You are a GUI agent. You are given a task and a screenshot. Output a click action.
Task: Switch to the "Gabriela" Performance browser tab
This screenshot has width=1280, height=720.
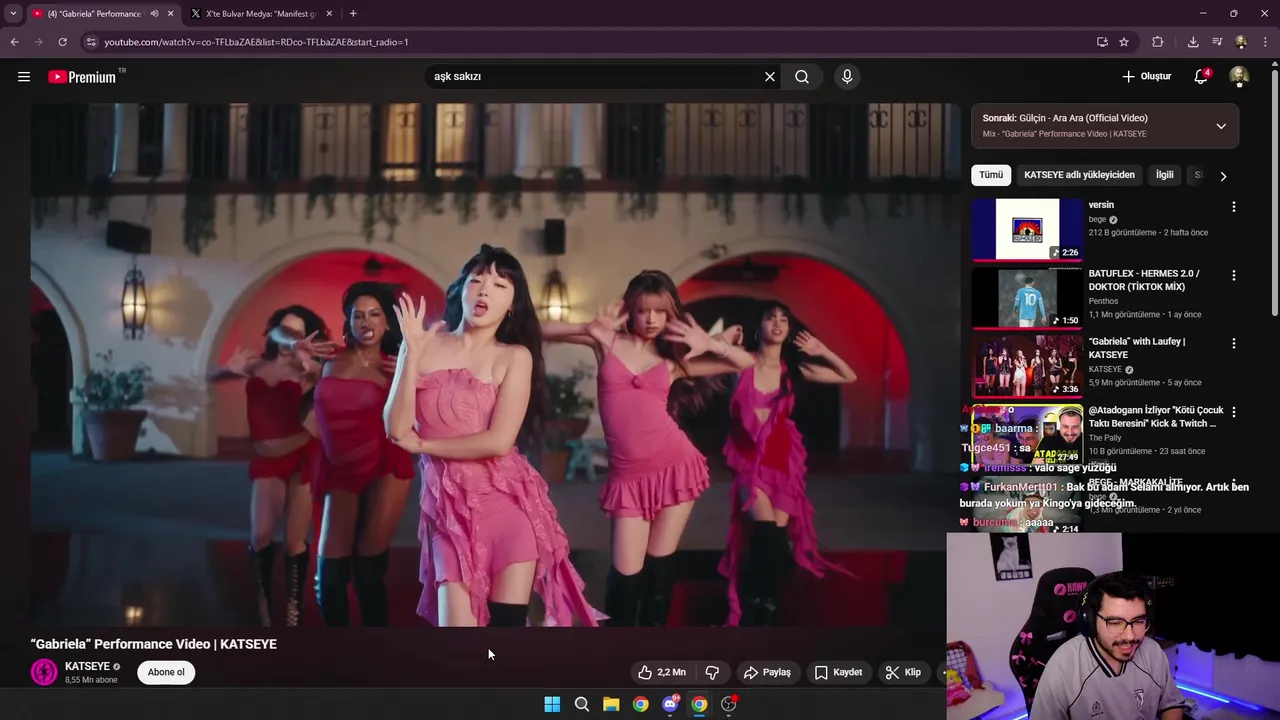[x=95, y=14]
